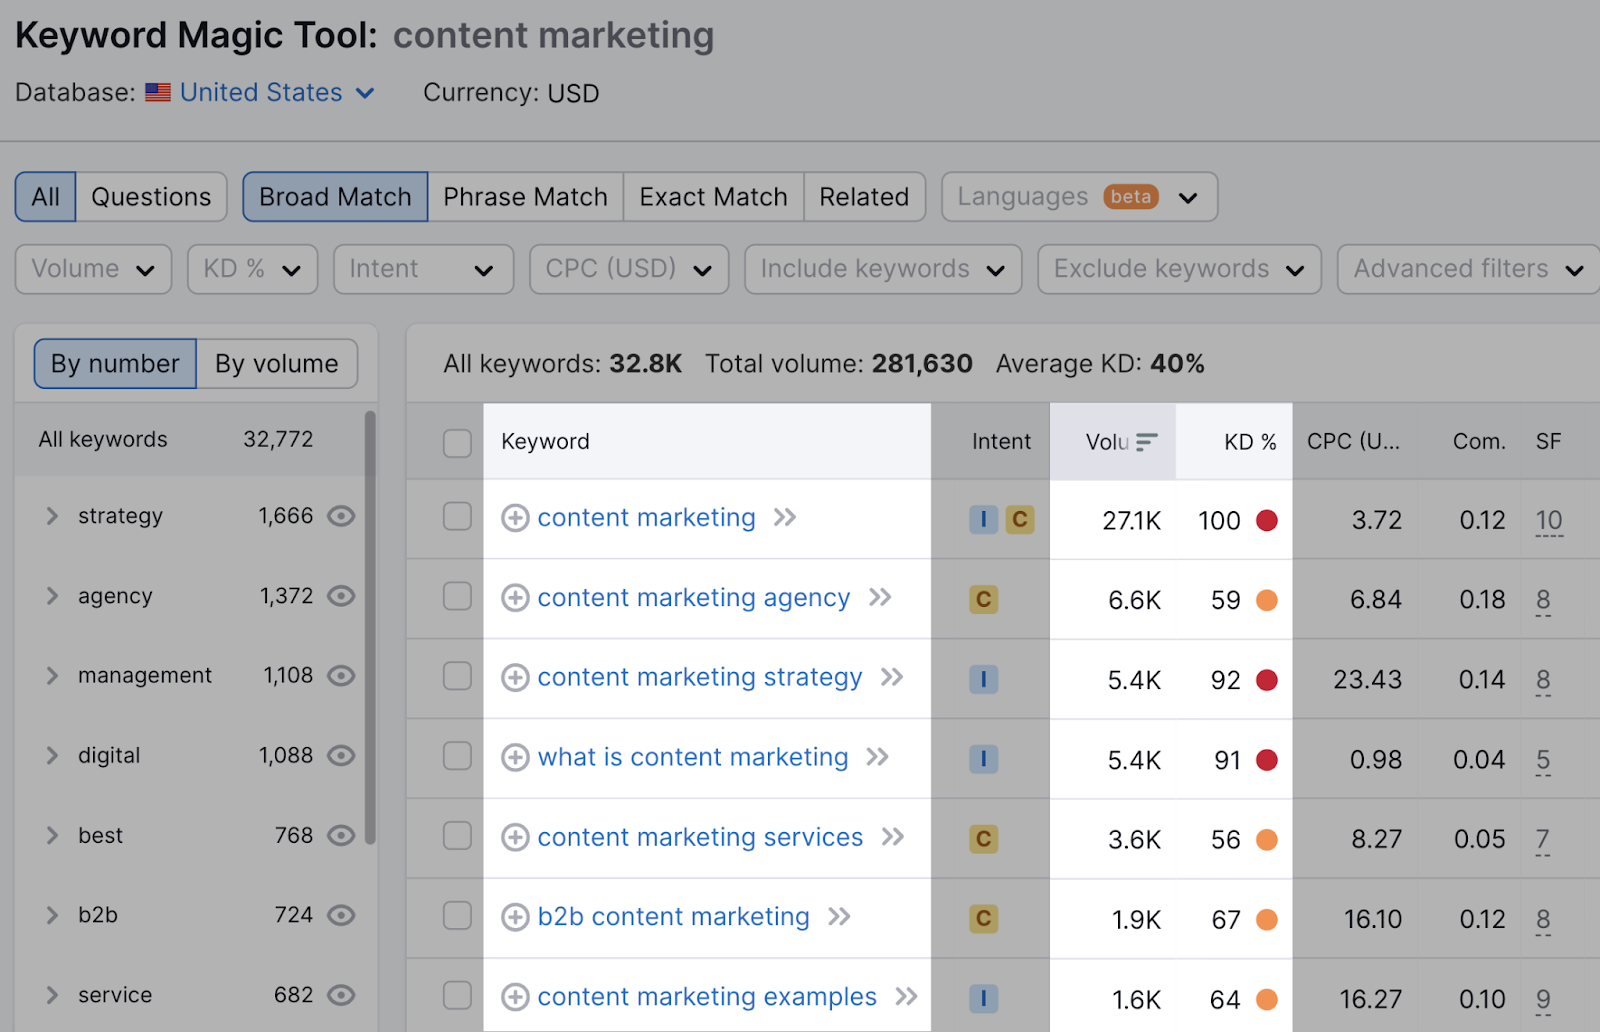Select all keywords using the header checkbox
The height and width of the screenshot is (1032, 1600).
457,441
